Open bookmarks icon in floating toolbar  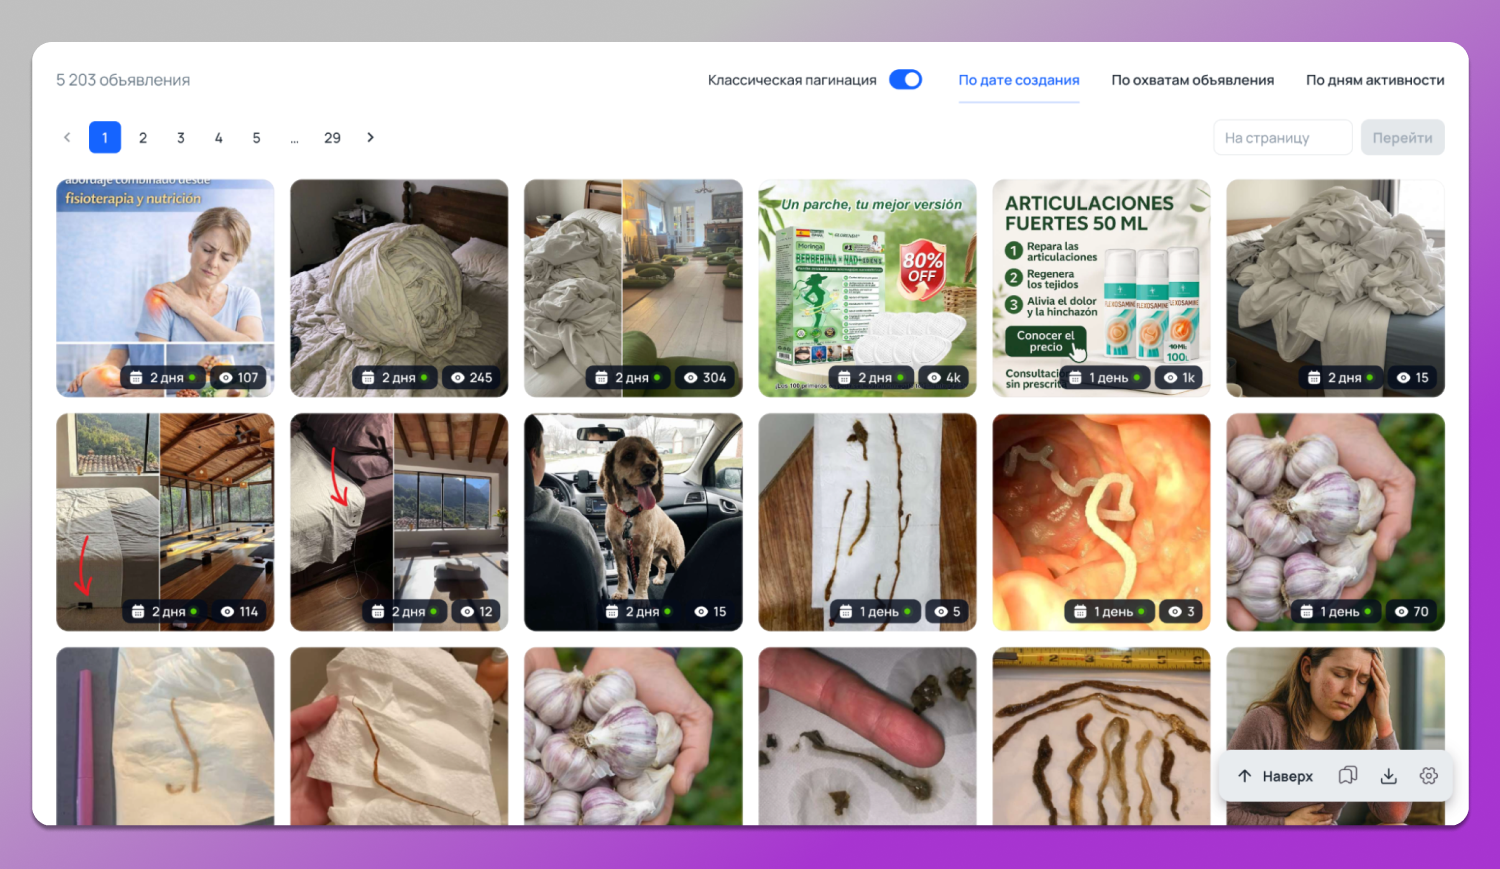click(1348, 776)
